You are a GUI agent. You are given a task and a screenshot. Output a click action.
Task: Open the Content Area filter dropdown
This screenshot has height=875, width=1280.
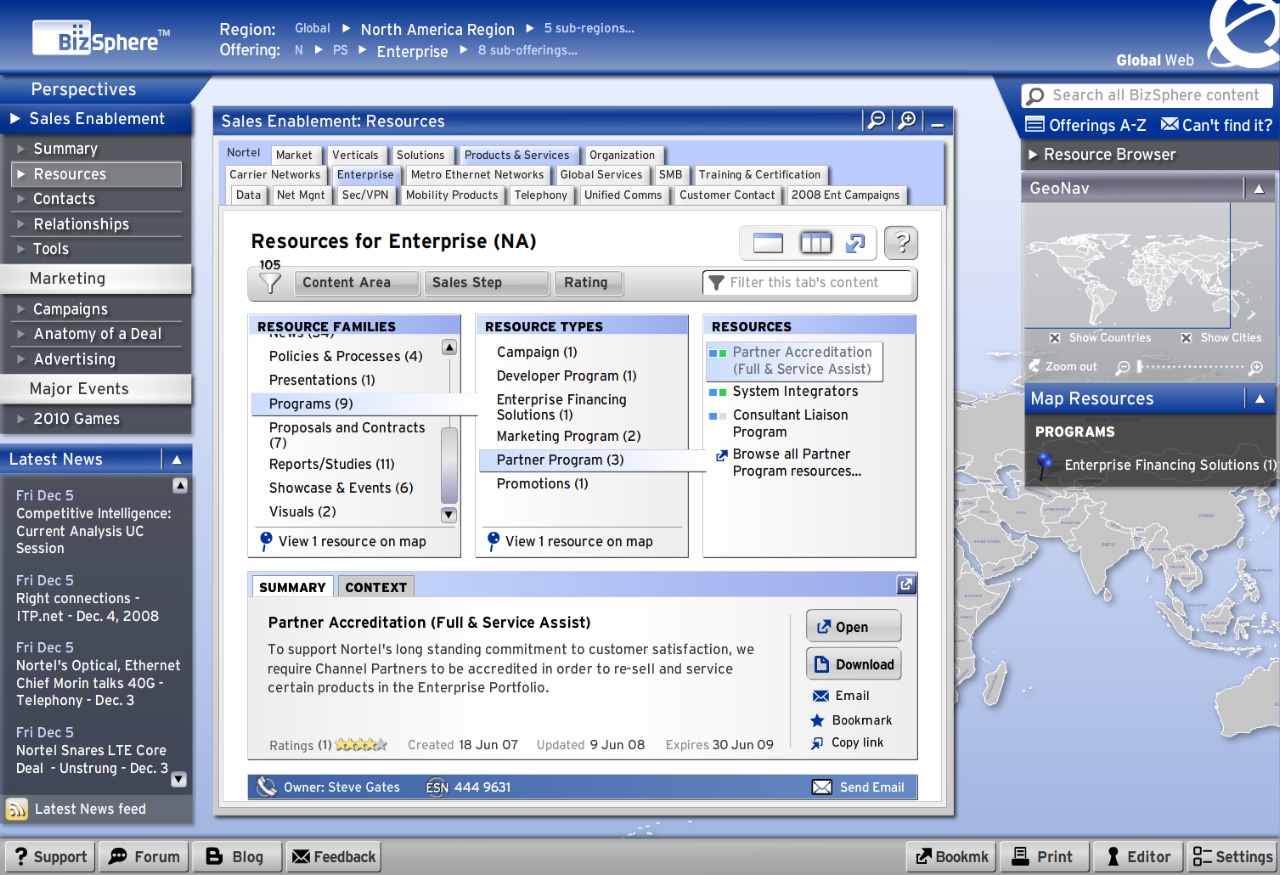(357, 283)
